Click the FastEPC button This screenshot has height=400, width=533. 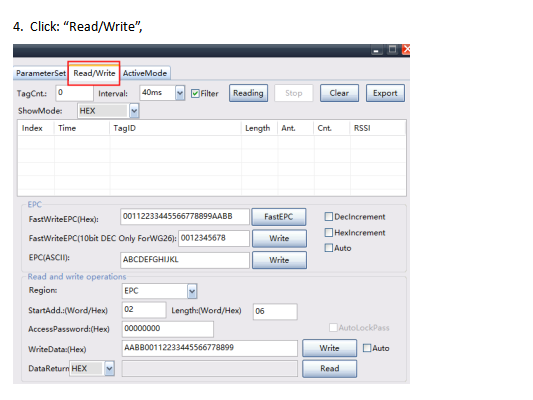click(279, 217)
